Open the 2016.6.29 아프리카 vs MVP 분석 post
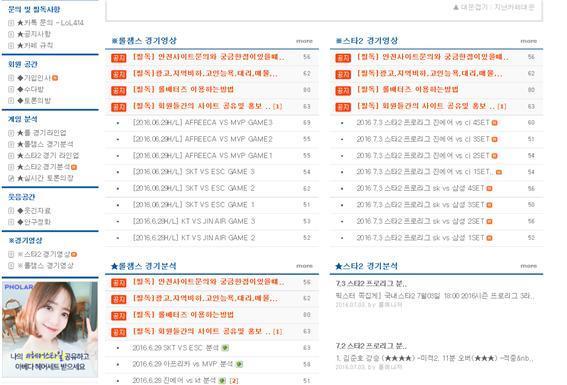Viewport: 567px width, 385px height. click(182, 364)
